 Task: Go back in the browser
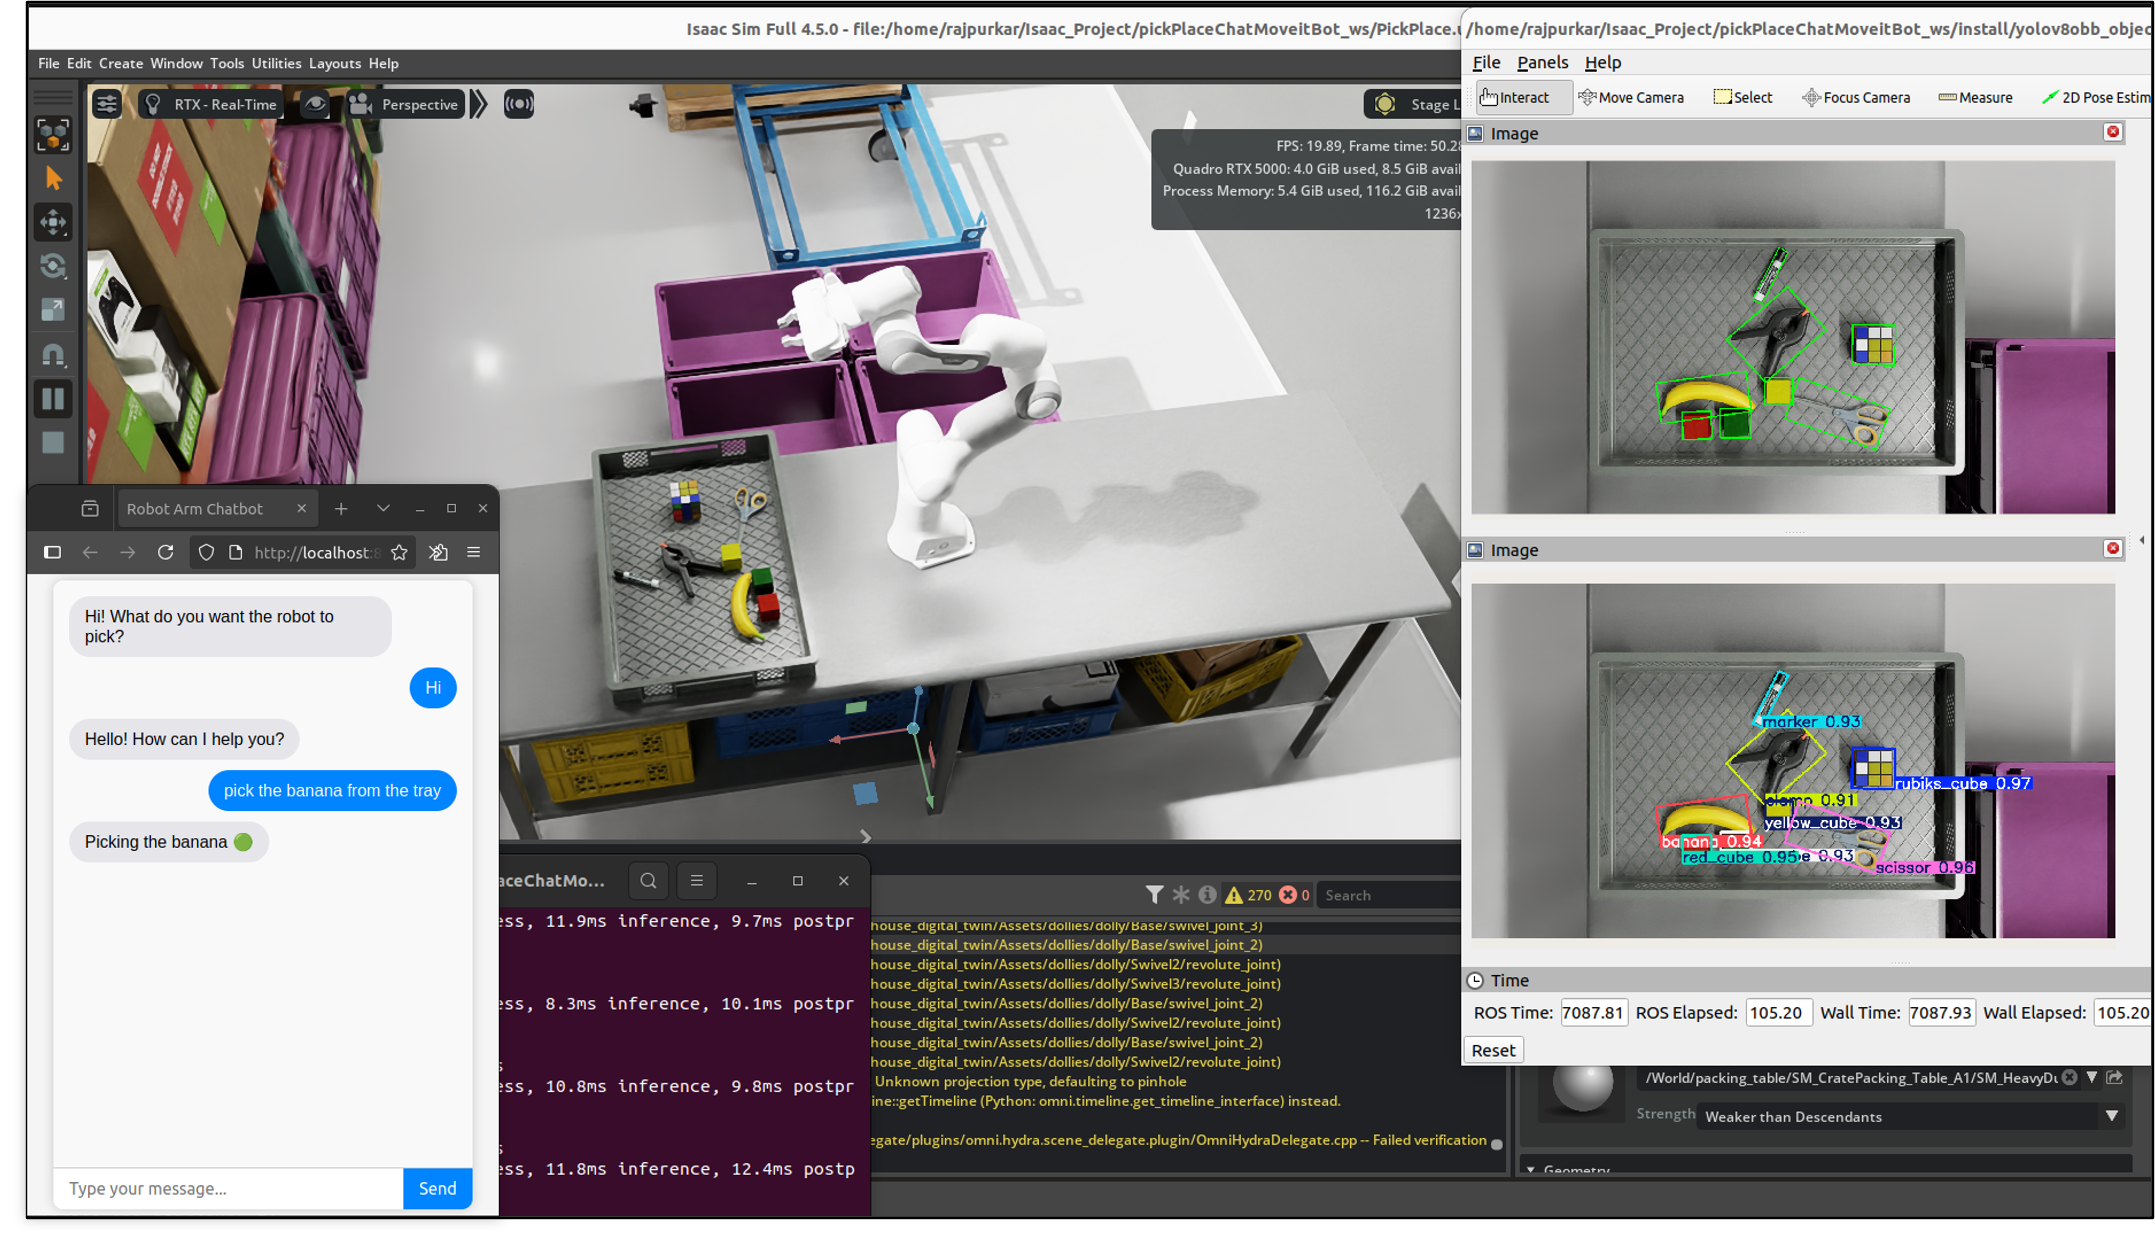coord(90,552)
